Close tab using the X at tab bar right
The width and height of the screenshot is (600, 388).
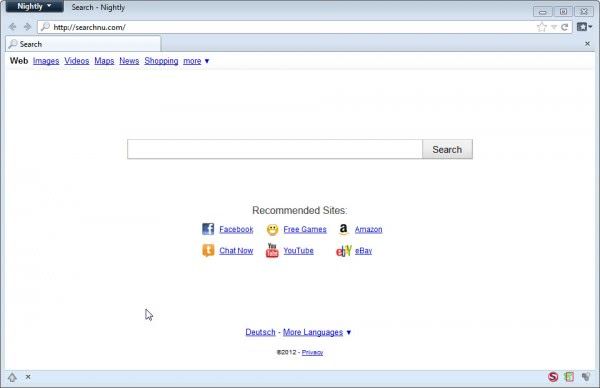(587, 44)
